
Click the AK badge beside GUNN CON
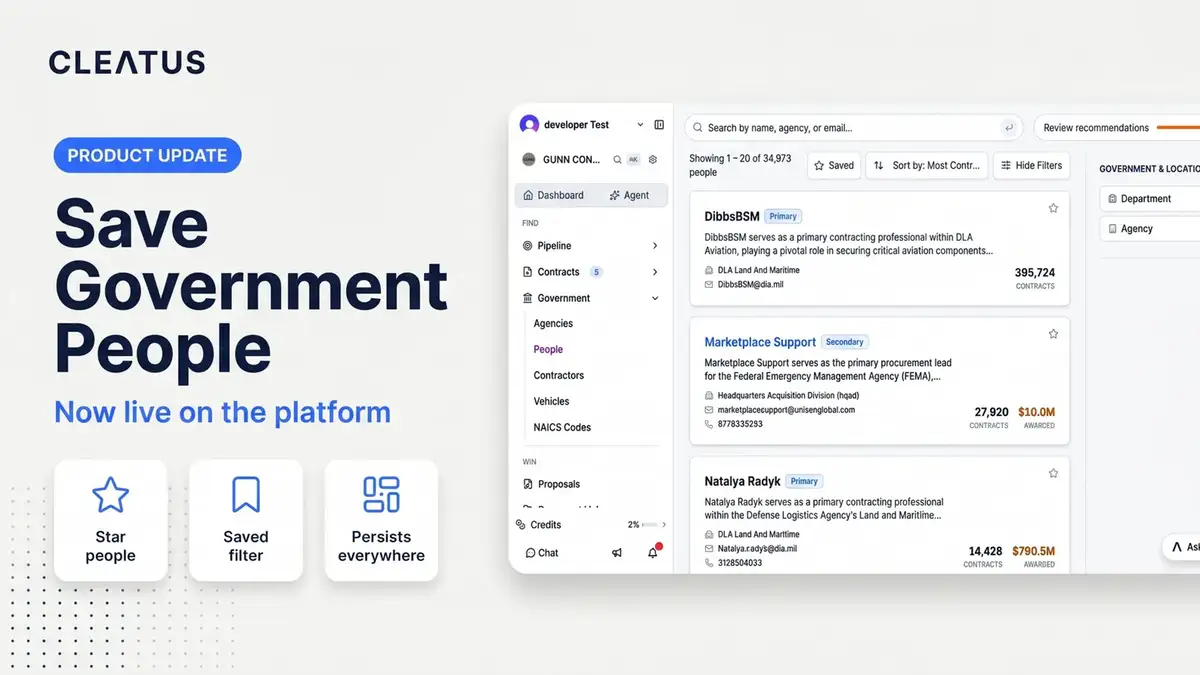(633, 159)
